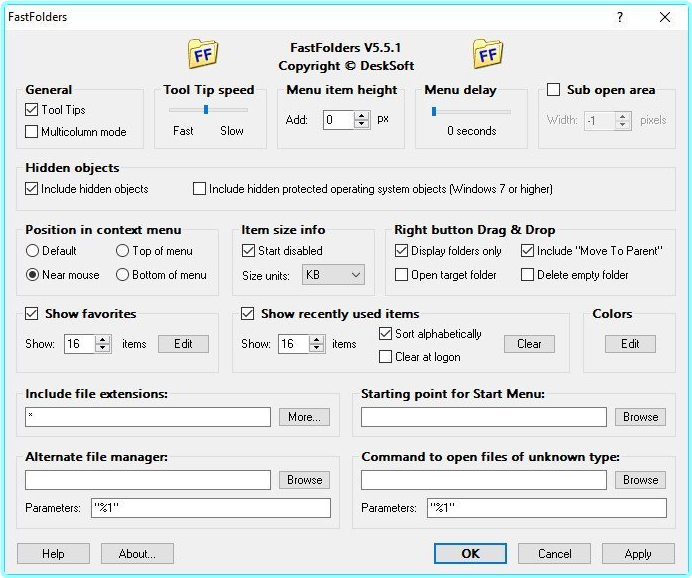This screenshot has width=692, height=578.
Task: Adjust the Tool Tip speed slider
Action: [206, 110]
